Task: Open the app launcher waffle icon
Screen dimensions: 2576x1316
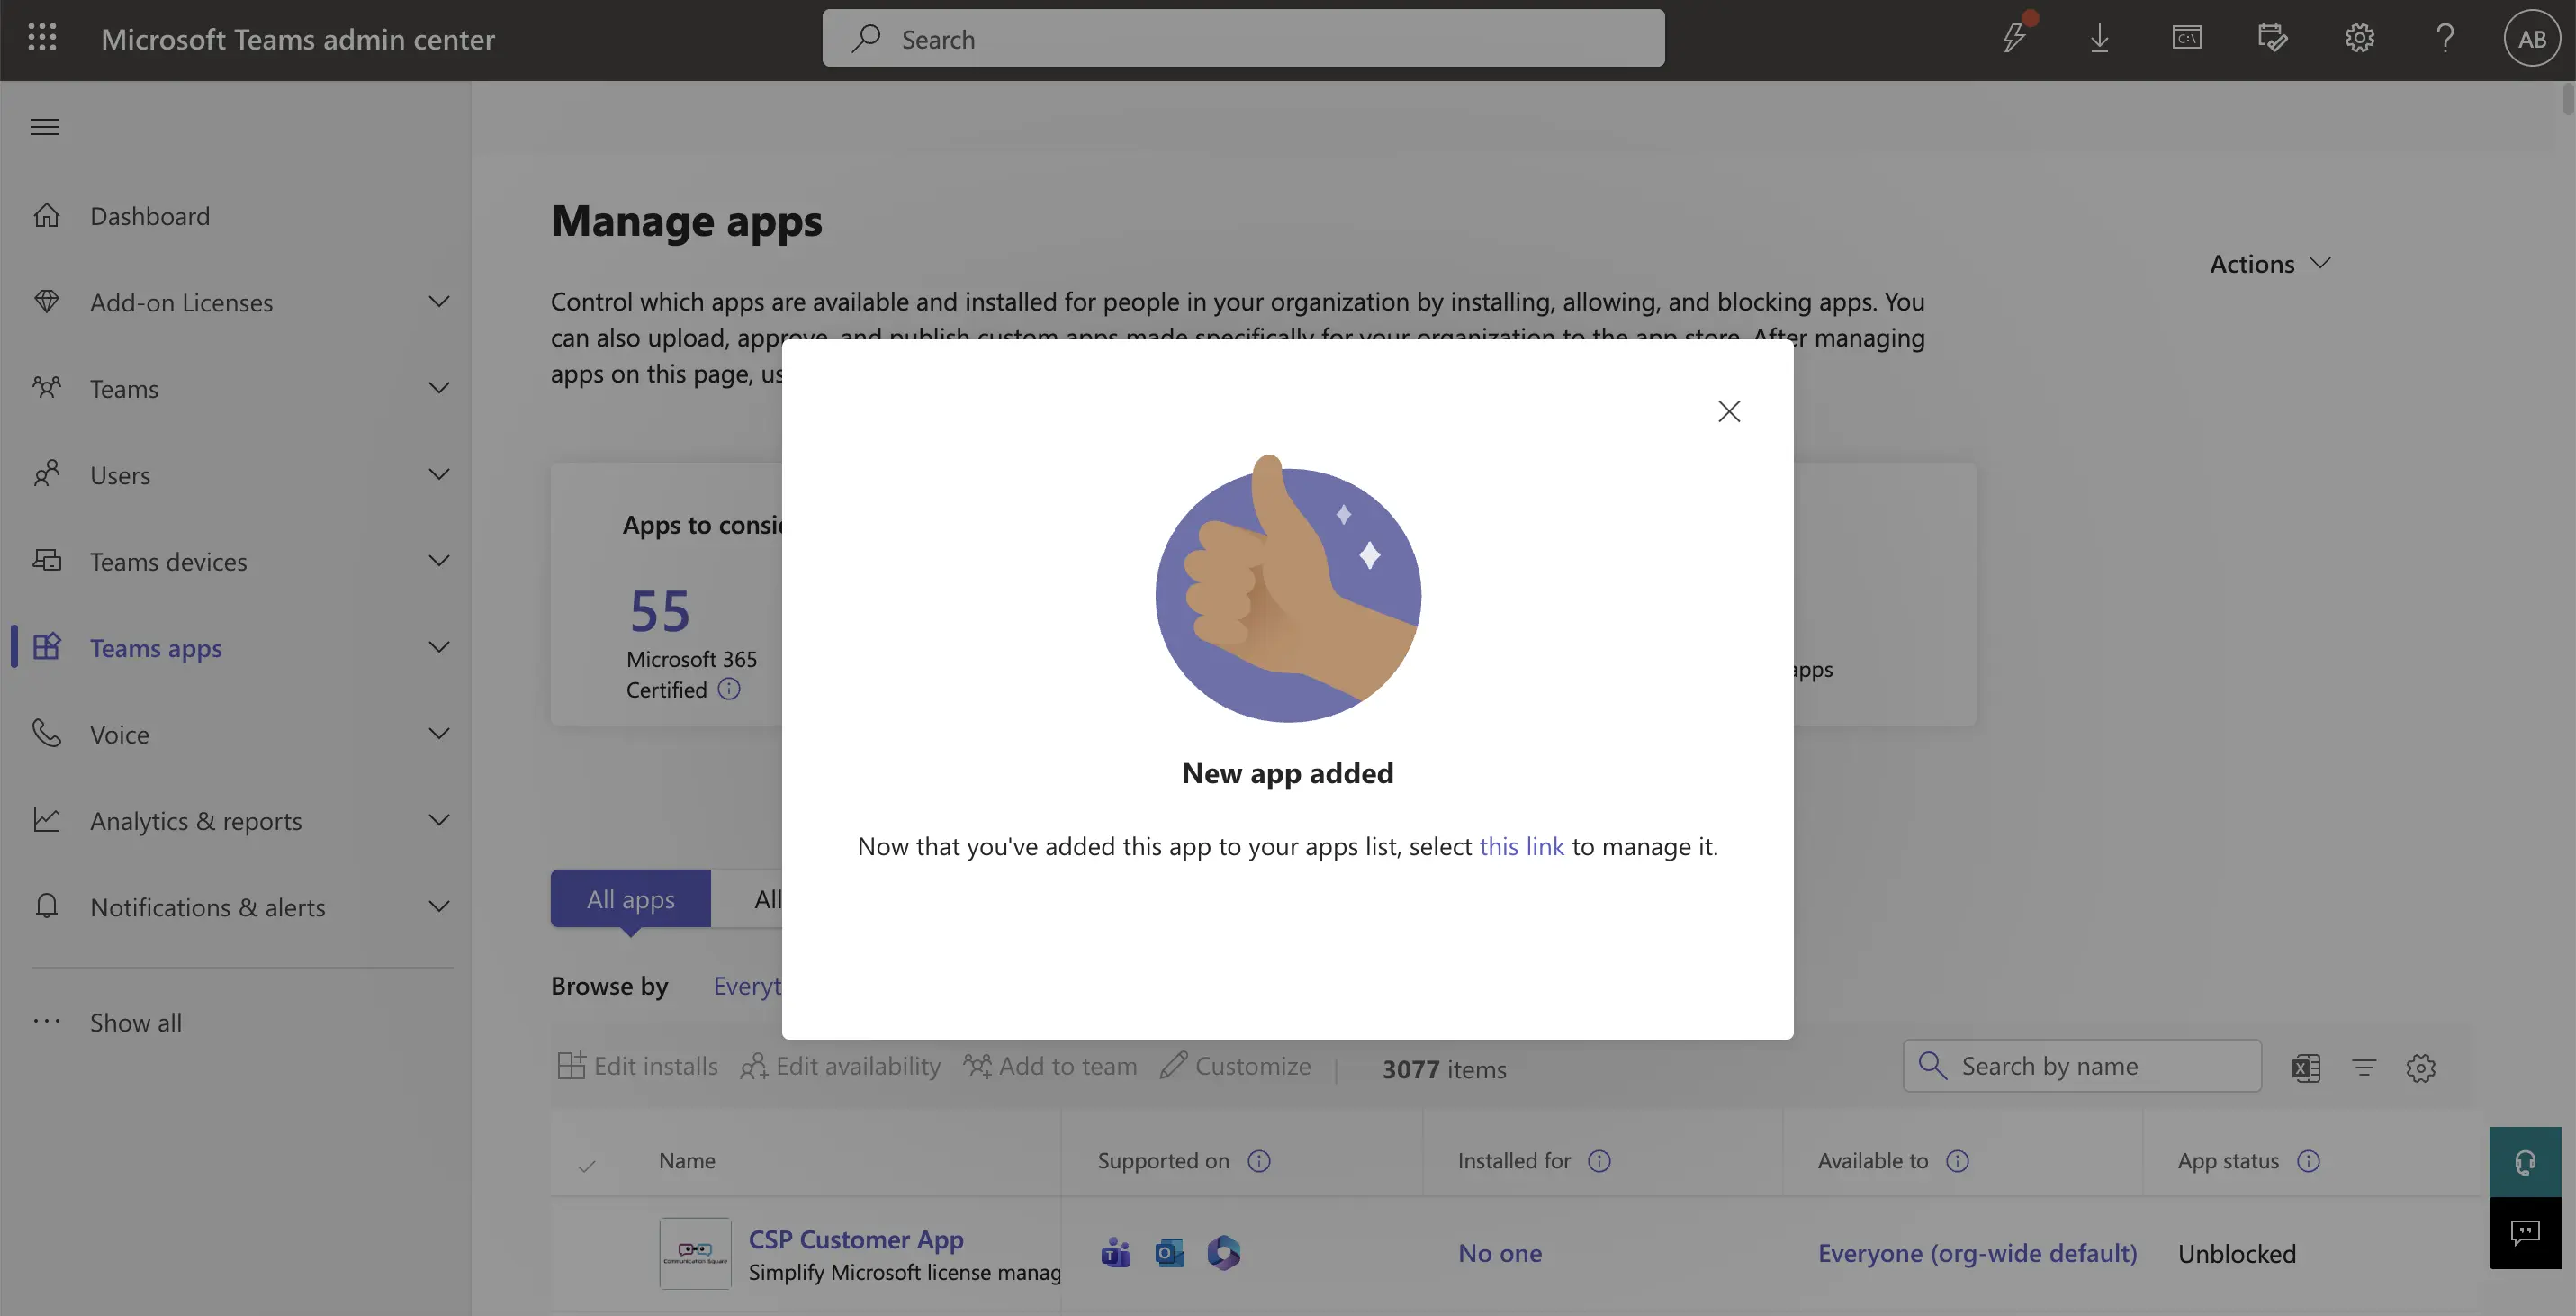Action: click(42, 38)
